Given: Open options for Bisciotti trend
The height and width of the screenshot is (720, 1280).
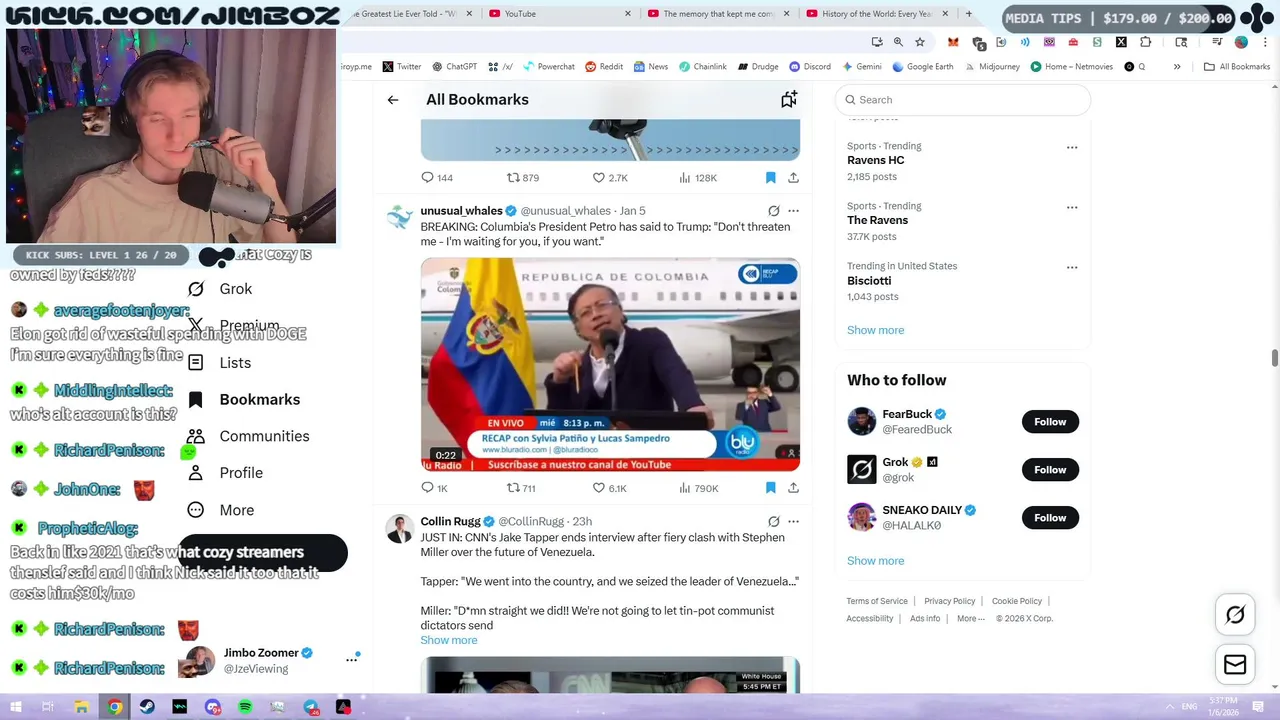Looking at the screenshot, I should tap(1072, 267).
